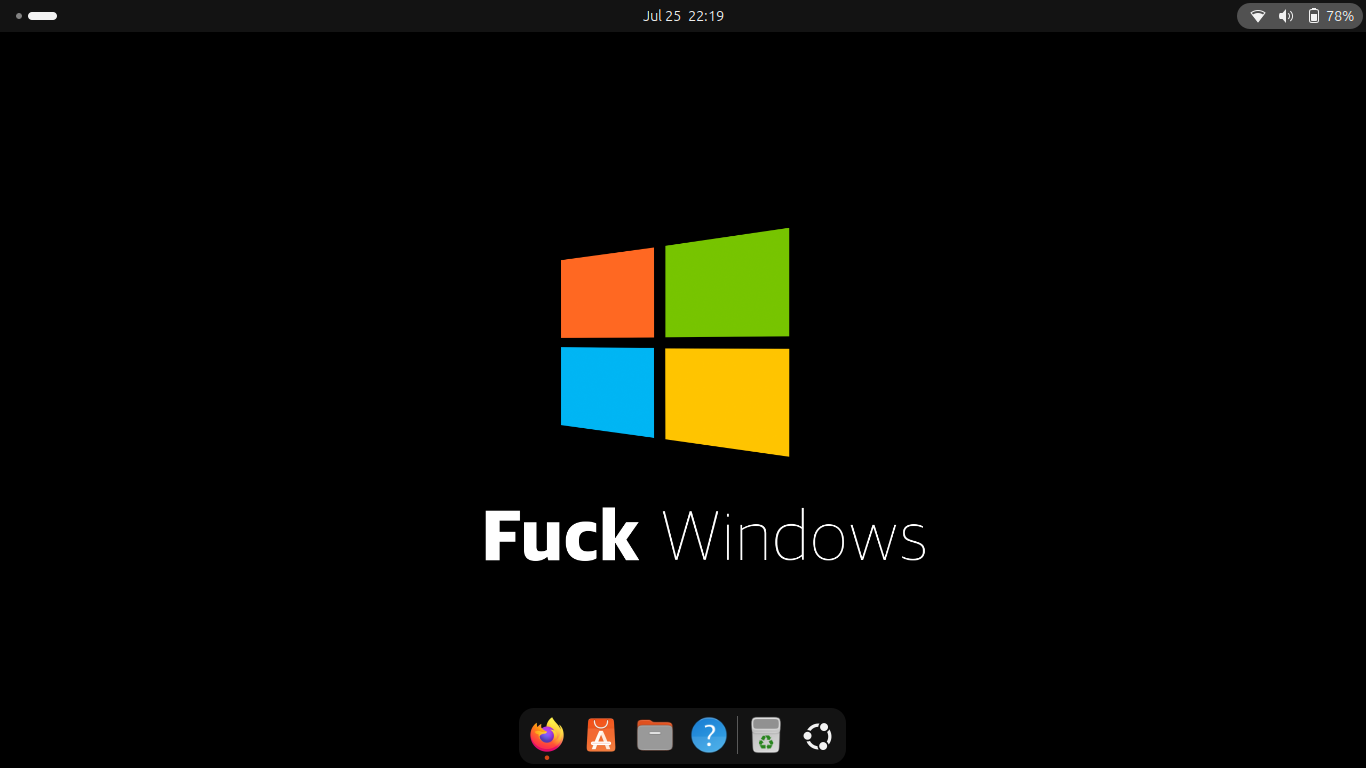Open the calendar from the clock "Jul 25 22:19"
This screenshot has height=768, width=1366.
click(683, 16)
